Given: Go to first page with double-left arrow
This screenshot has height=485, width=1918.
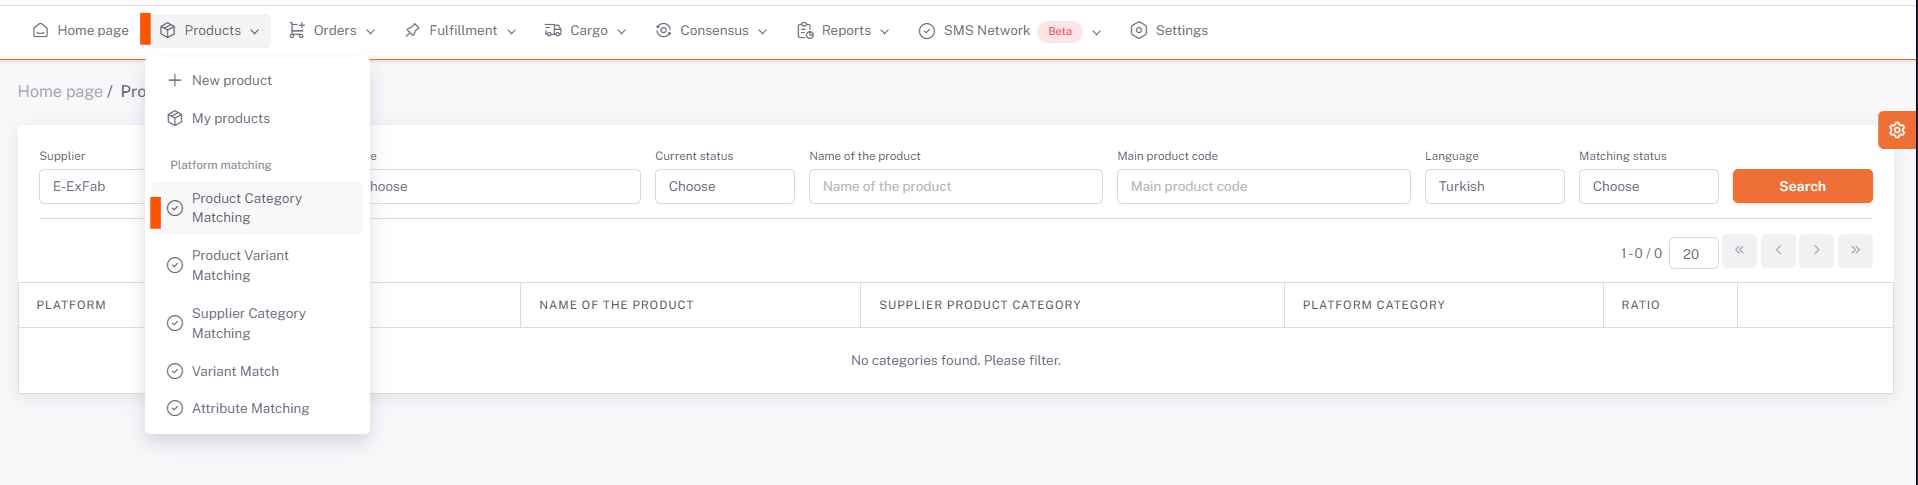Looking at the screenshot, I should tap(1739, 250).
